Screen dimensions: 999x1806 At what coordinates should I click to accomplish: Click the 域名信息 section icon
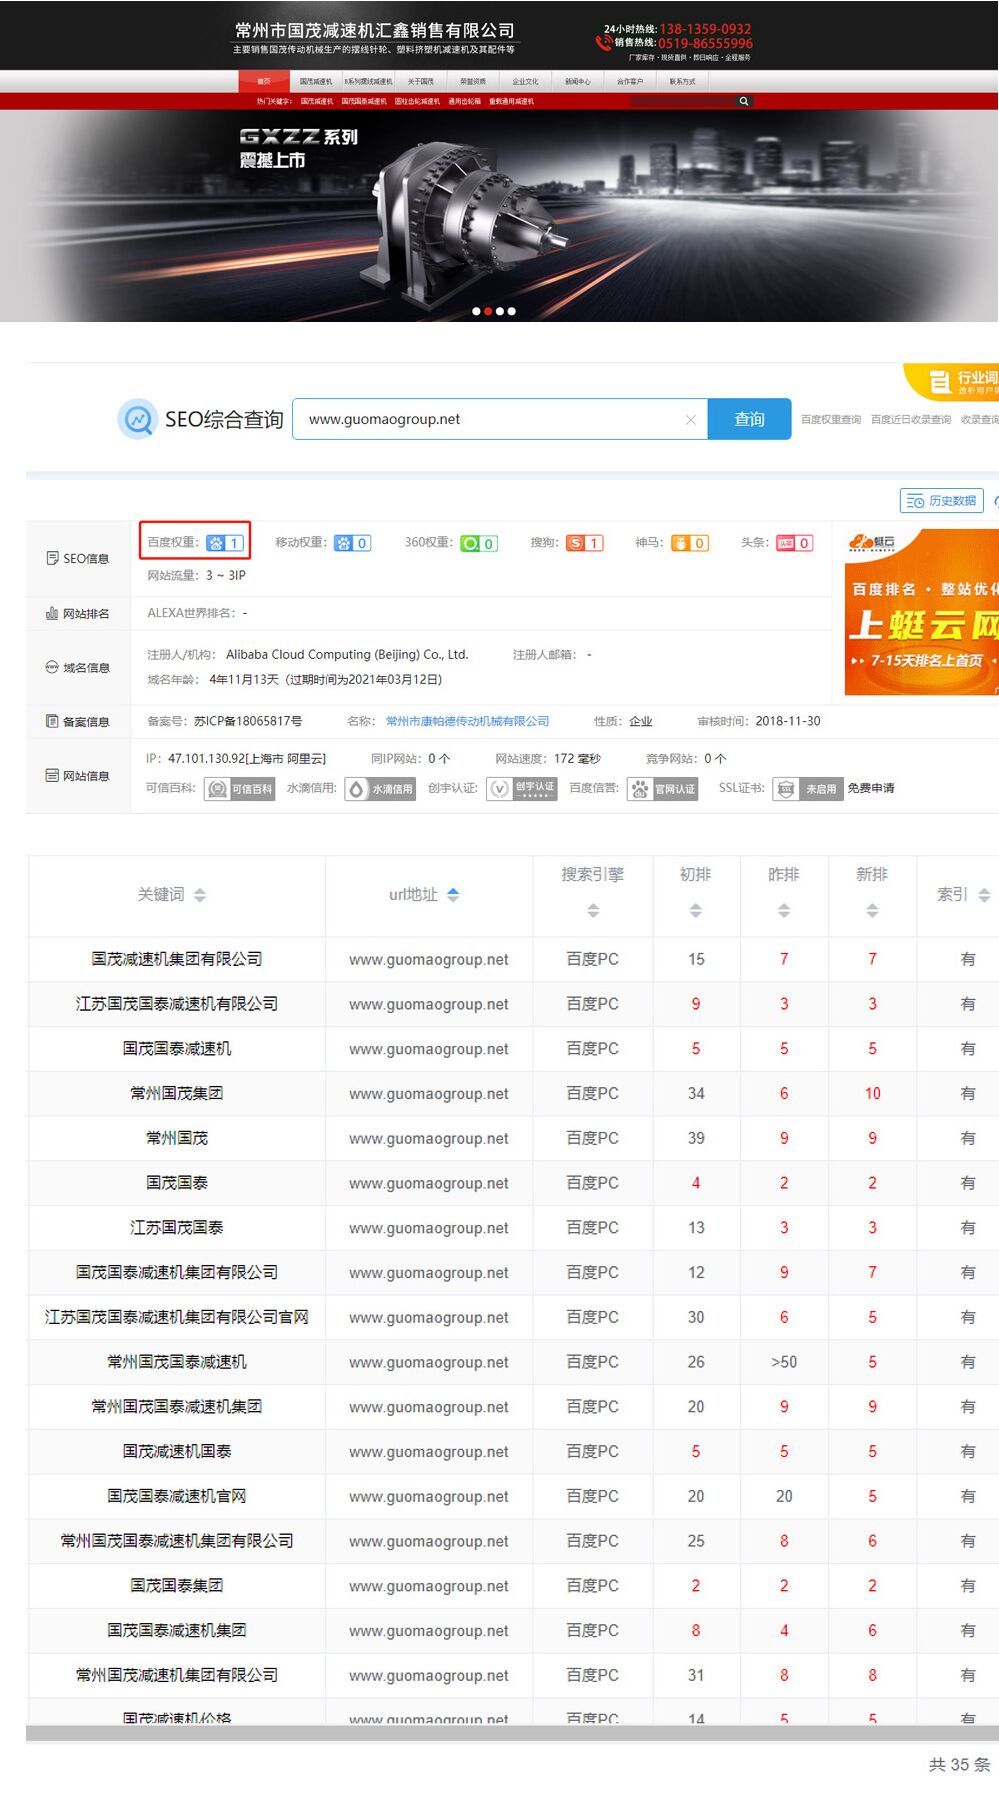coord(52,667)
